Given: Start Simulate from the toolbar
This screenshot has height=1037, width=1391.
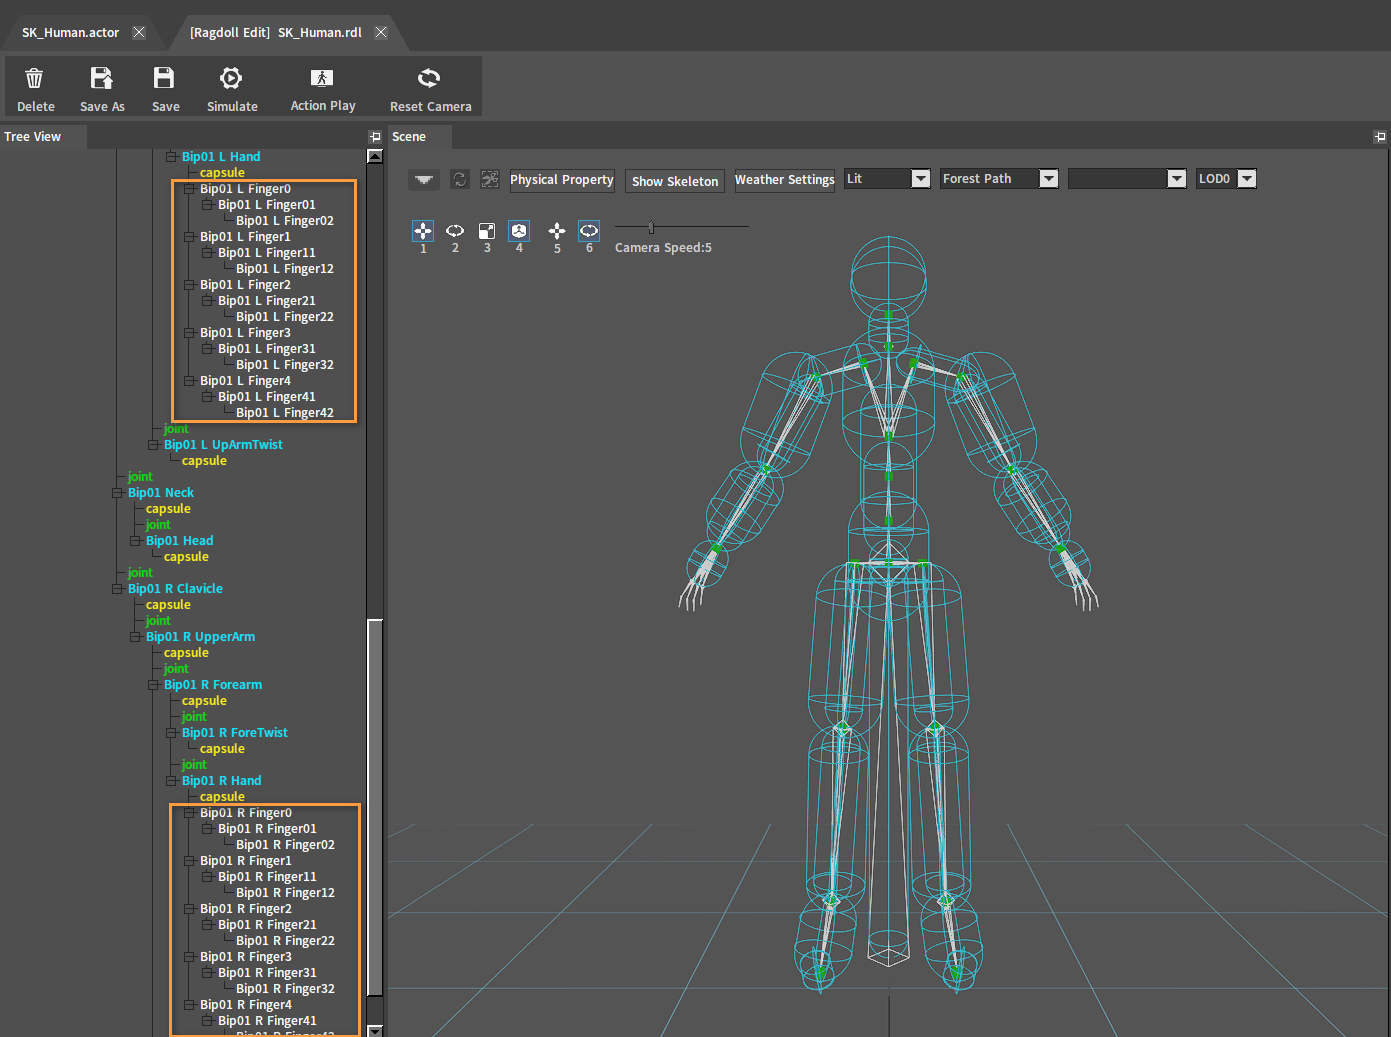Looking at the screenshot, I should (231, 78).
